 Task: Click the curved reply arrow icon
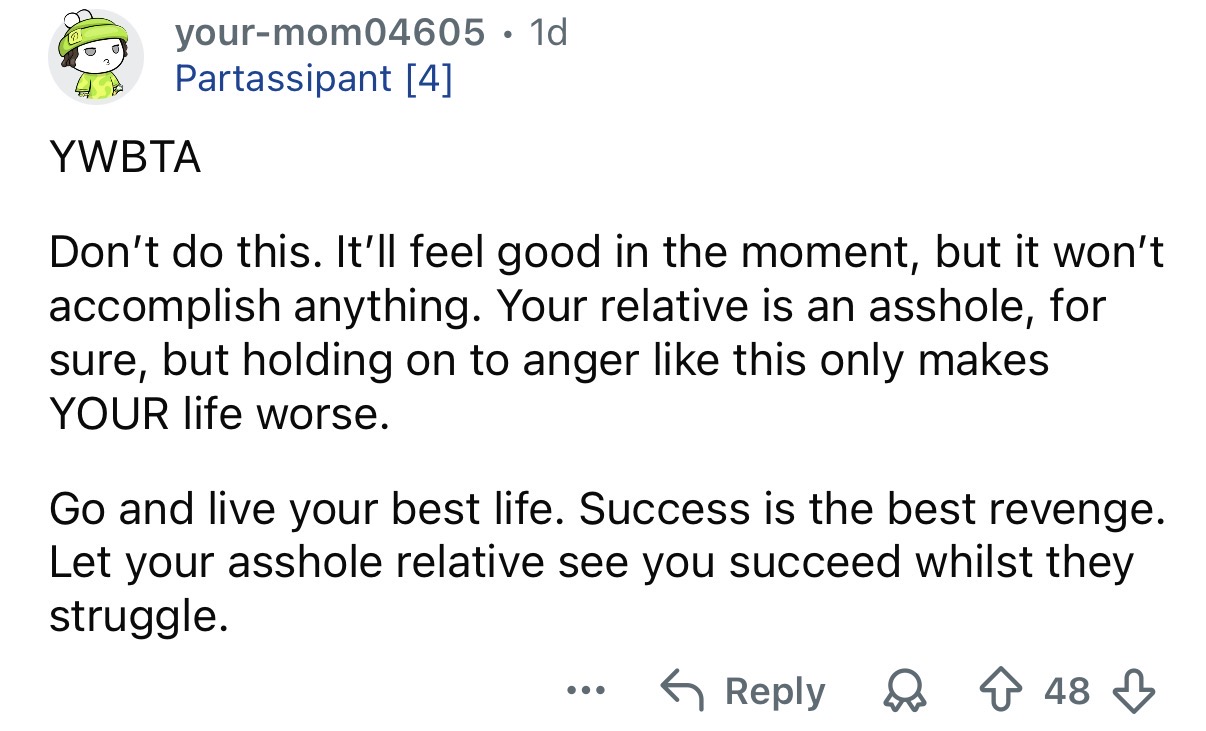click(x=682, y=691)
